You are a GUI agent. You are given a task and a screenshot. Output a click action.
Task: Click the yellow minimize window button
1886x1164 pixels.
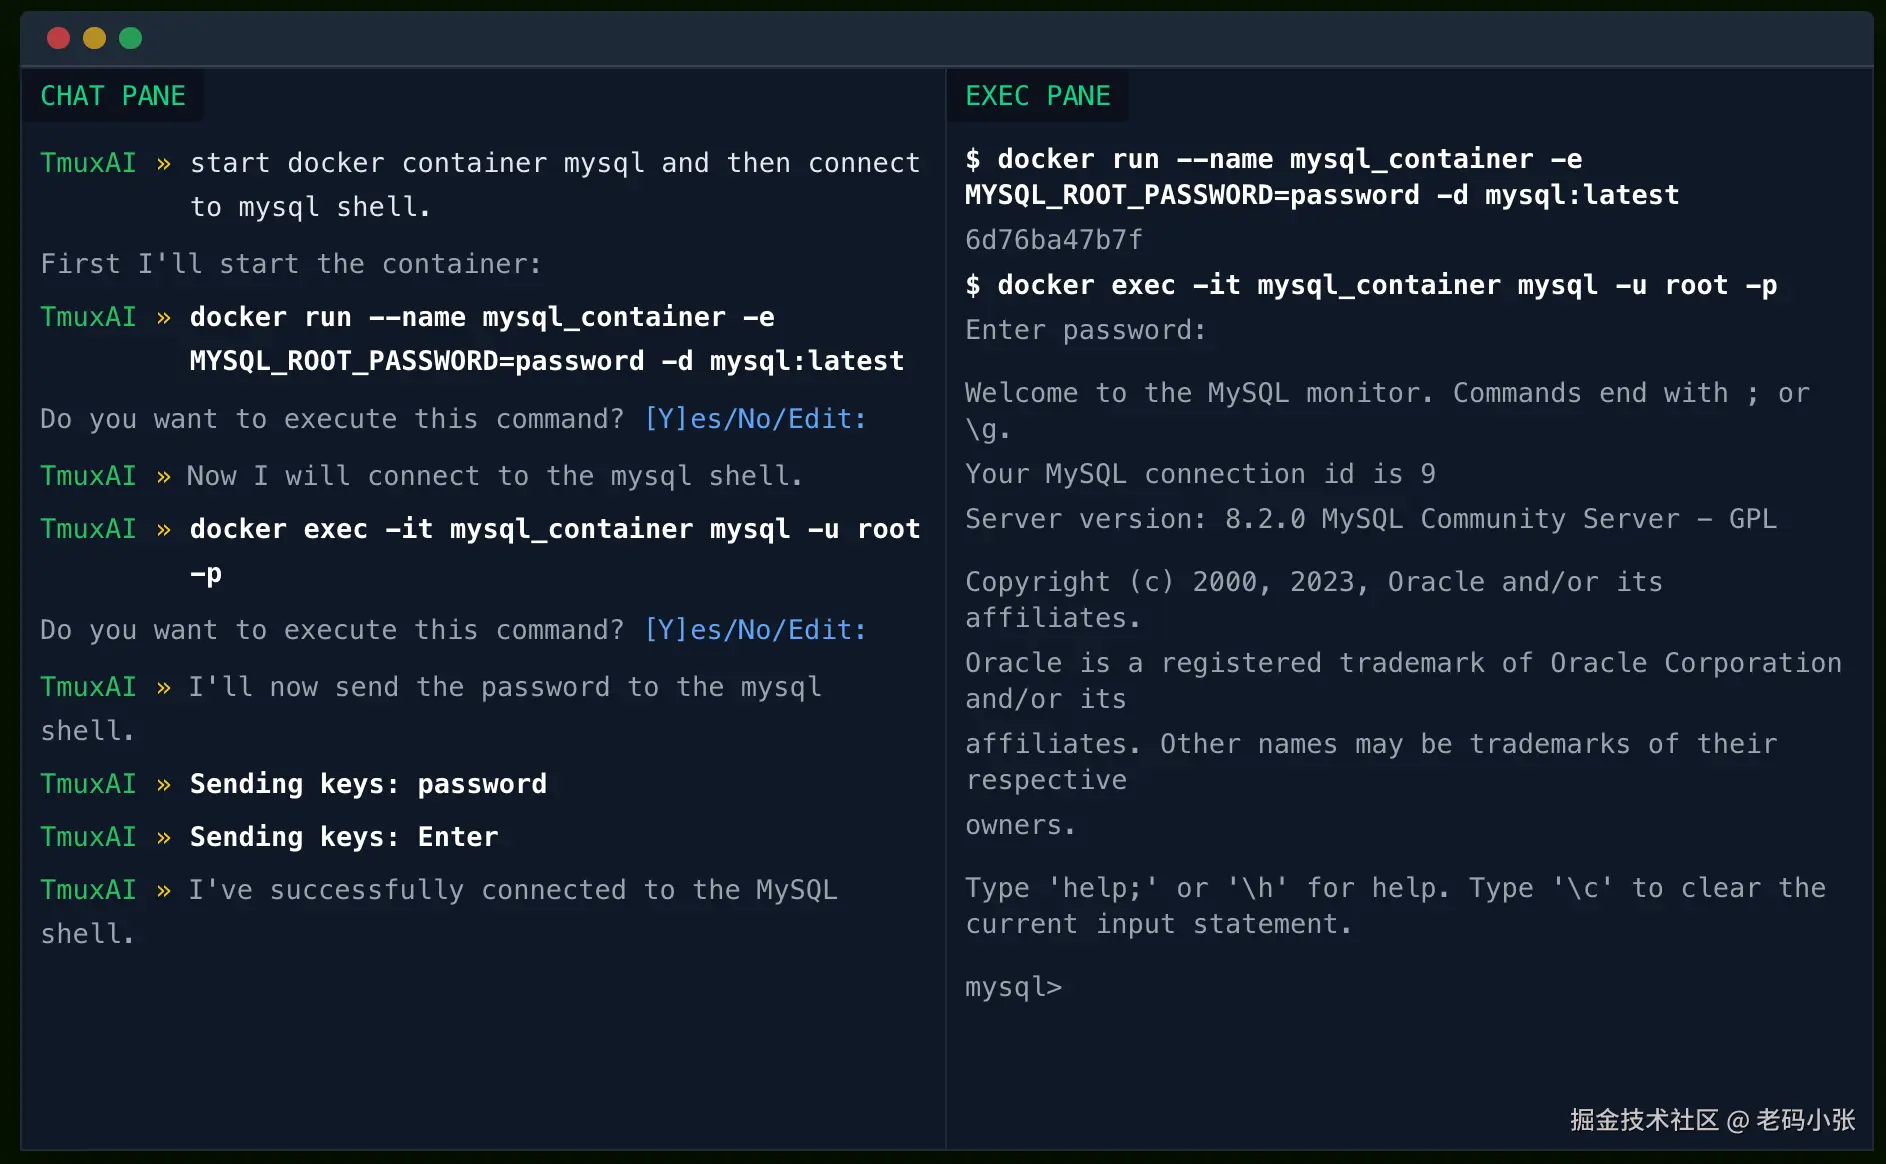pyautogui.click(x=94, y=38)
